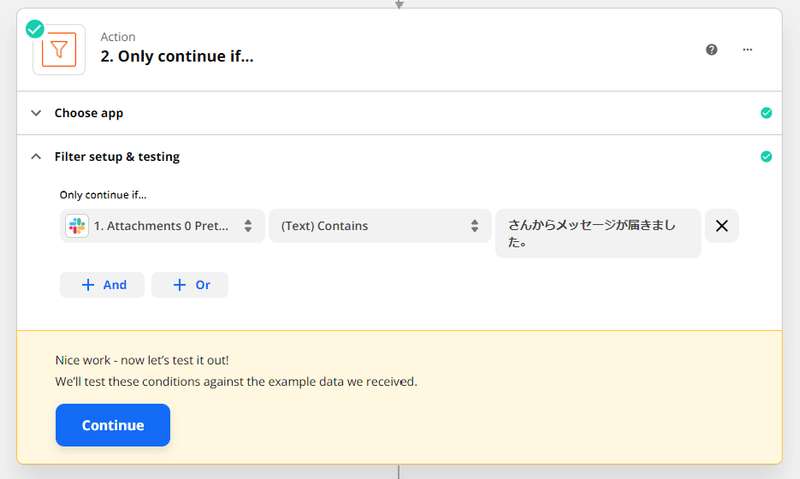The width and height of the screenshot is (800, 479).
Task: Open the help question mark icon
Action: pyautogui.click(x=711, y=49)
